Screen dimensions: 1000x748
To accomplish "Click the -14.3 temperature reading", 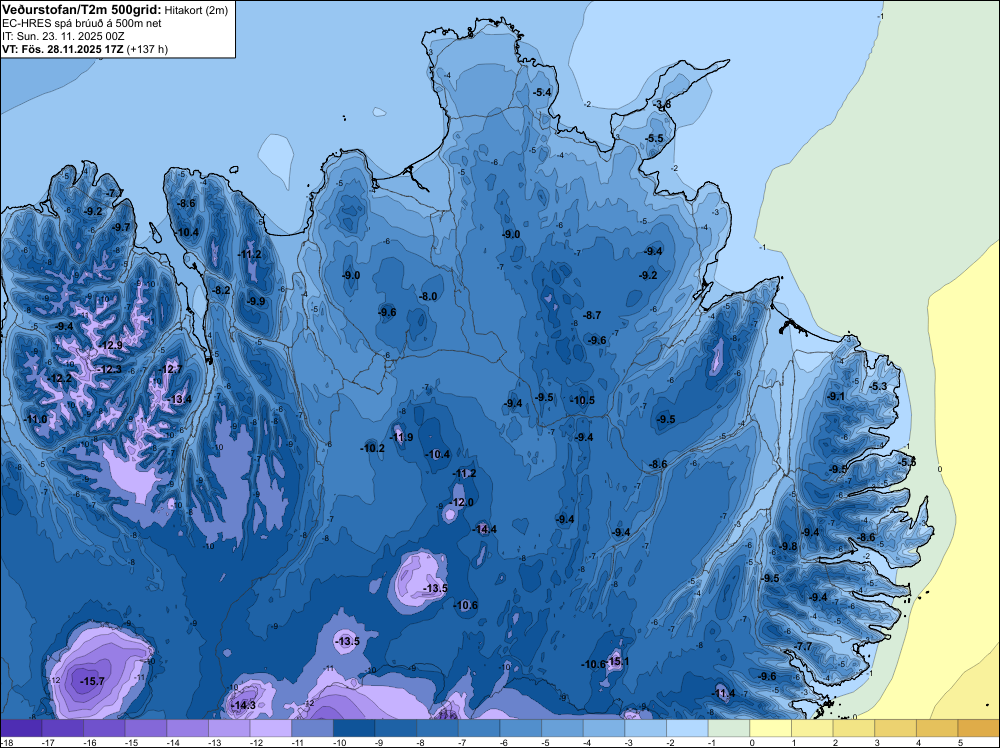I will [244, 705].
